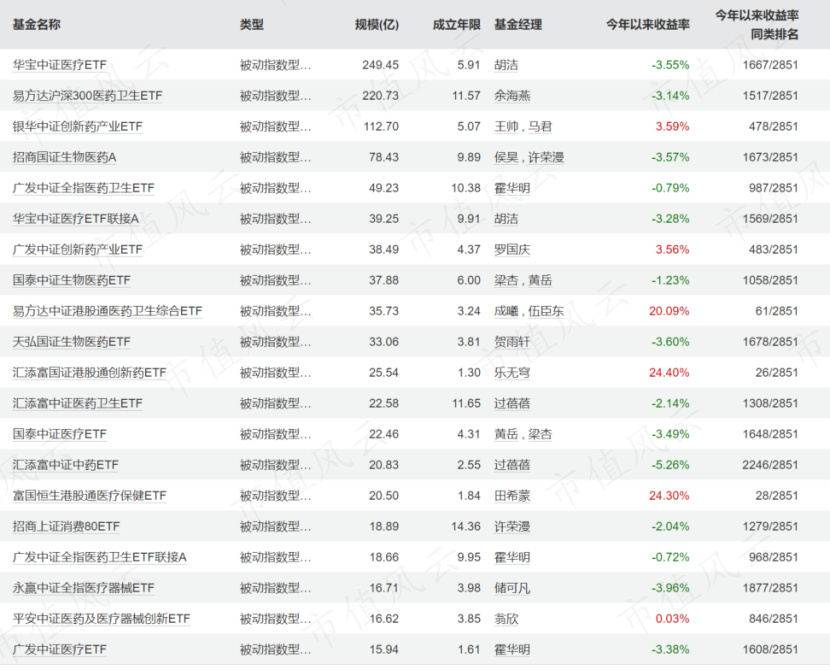The width and height of the screenshot is (830, 670).
Task: Open manager 田希蒙 profile link
Action: pyautogui.click(x=512, y=495)
